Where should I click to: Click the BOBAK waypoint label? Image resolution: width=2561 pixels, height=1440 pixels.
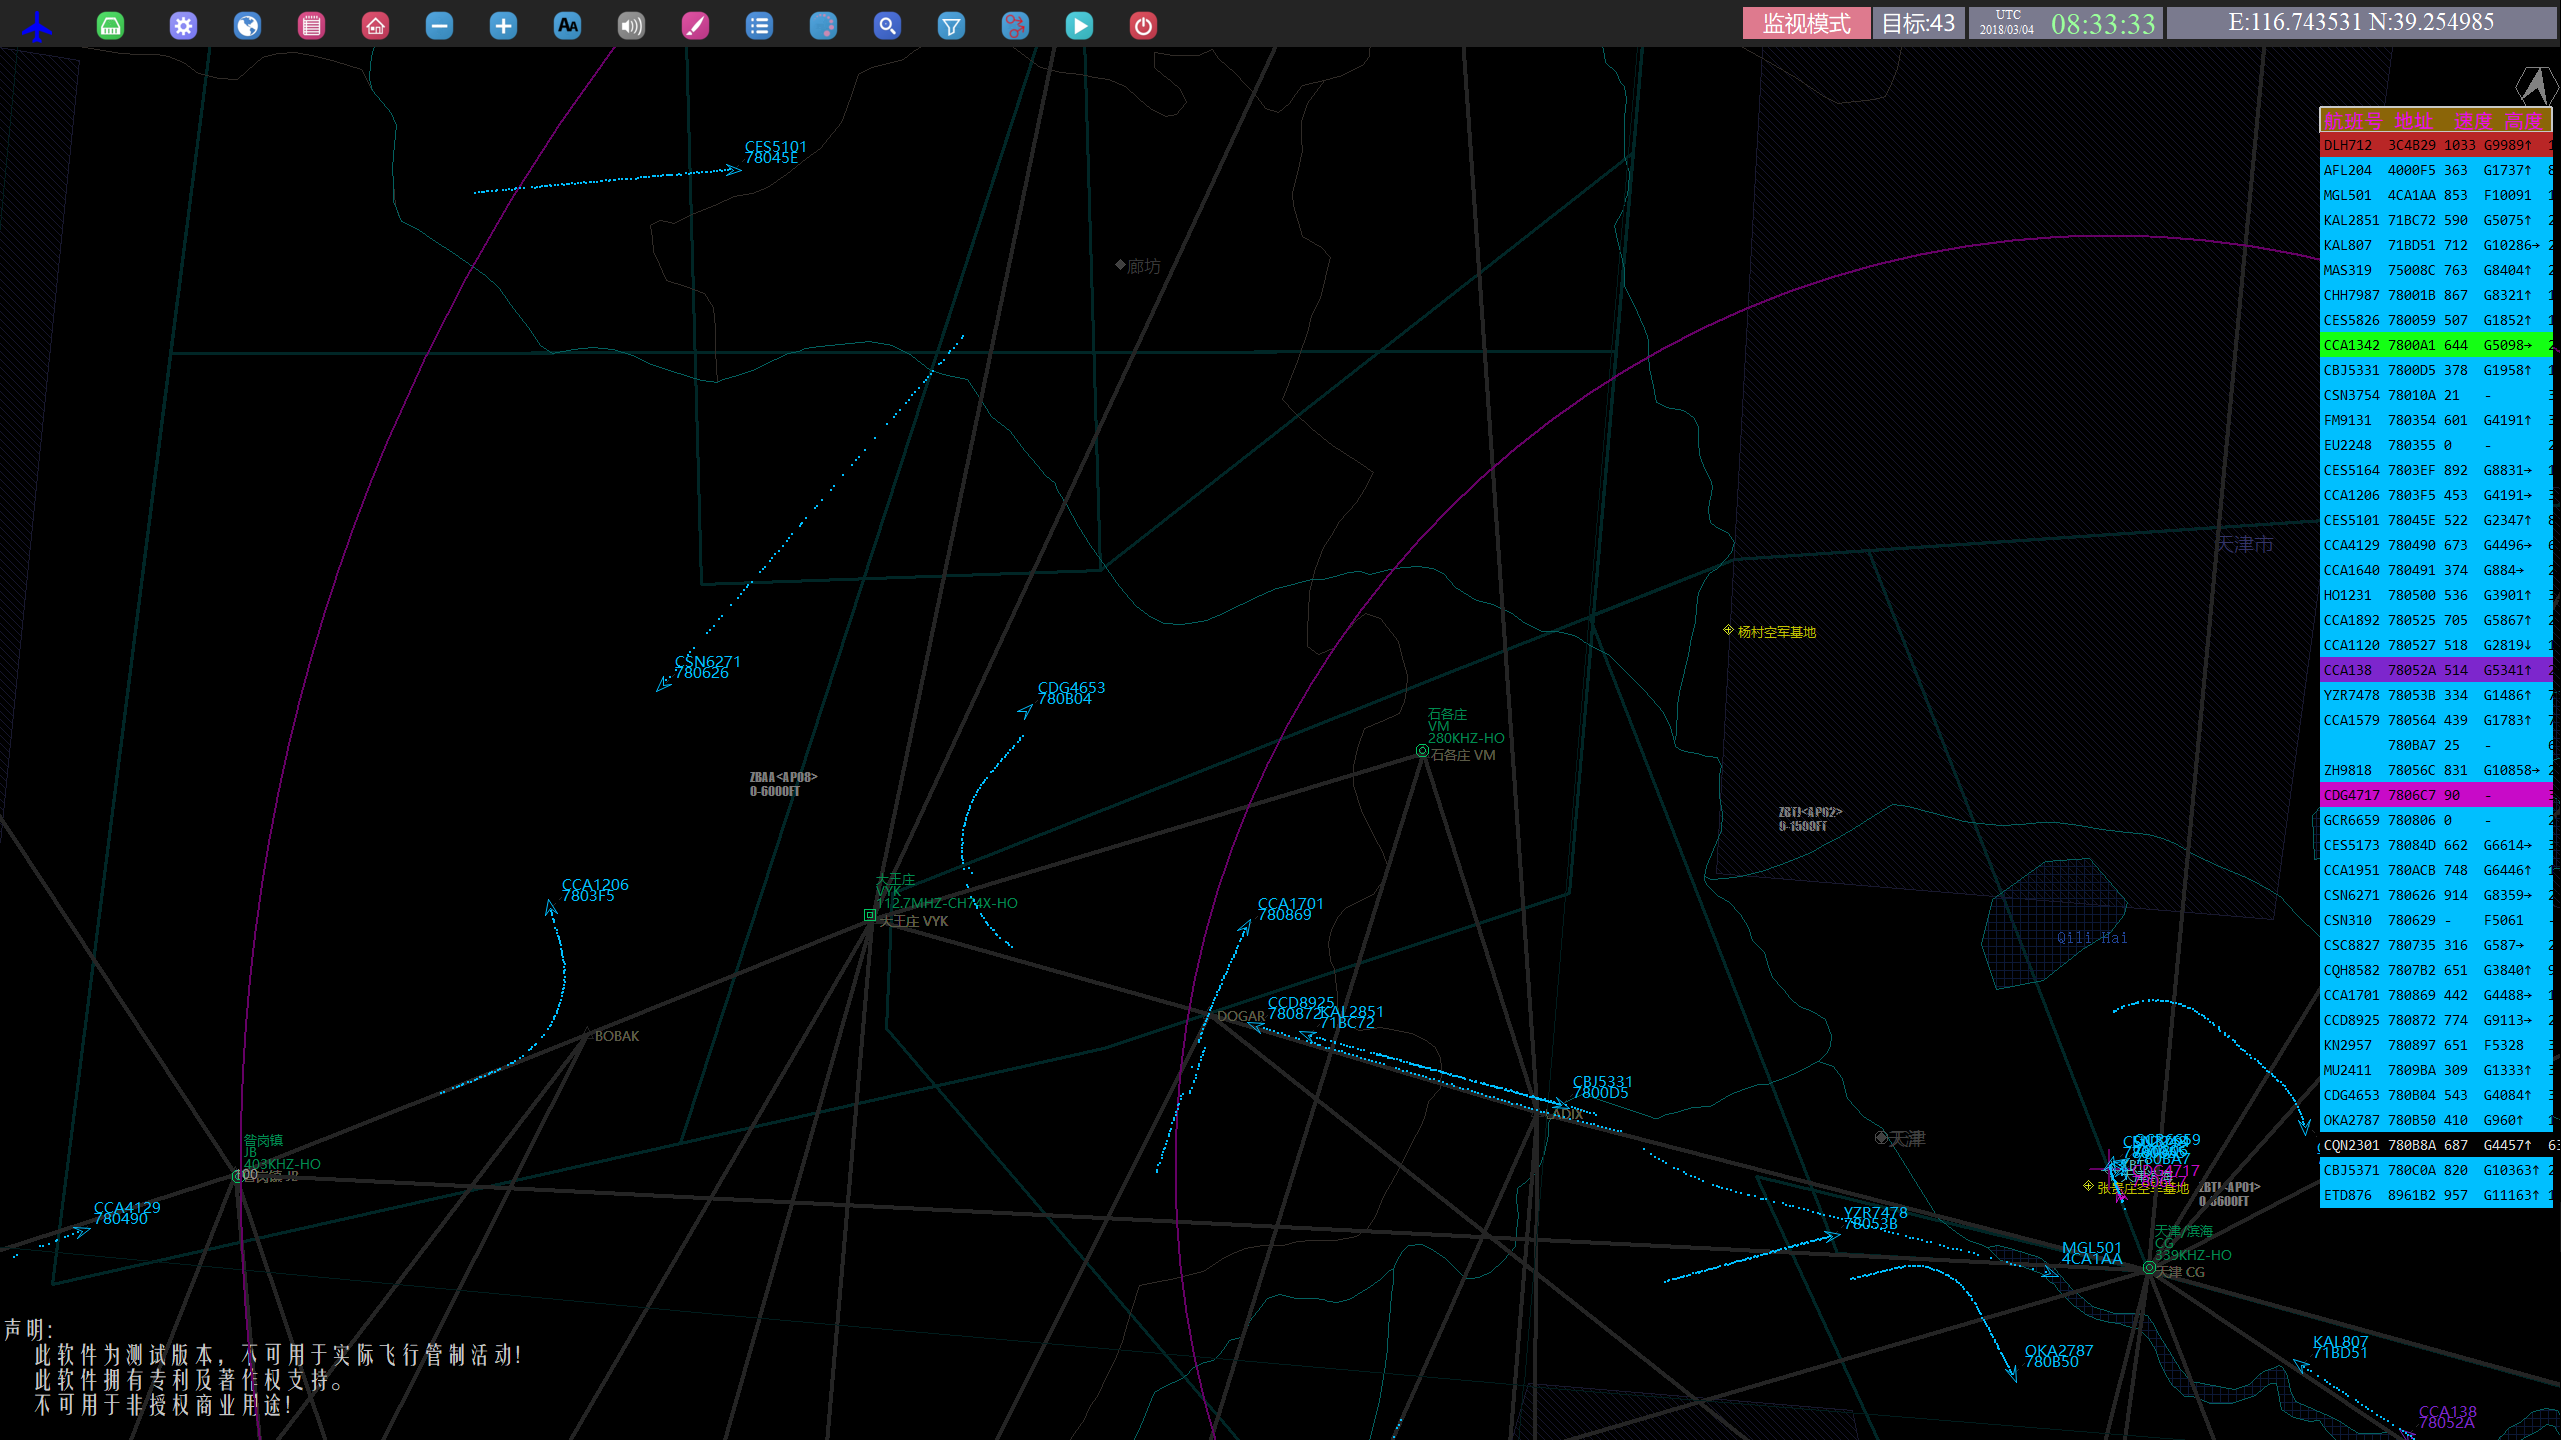(x=616, y=1036)
